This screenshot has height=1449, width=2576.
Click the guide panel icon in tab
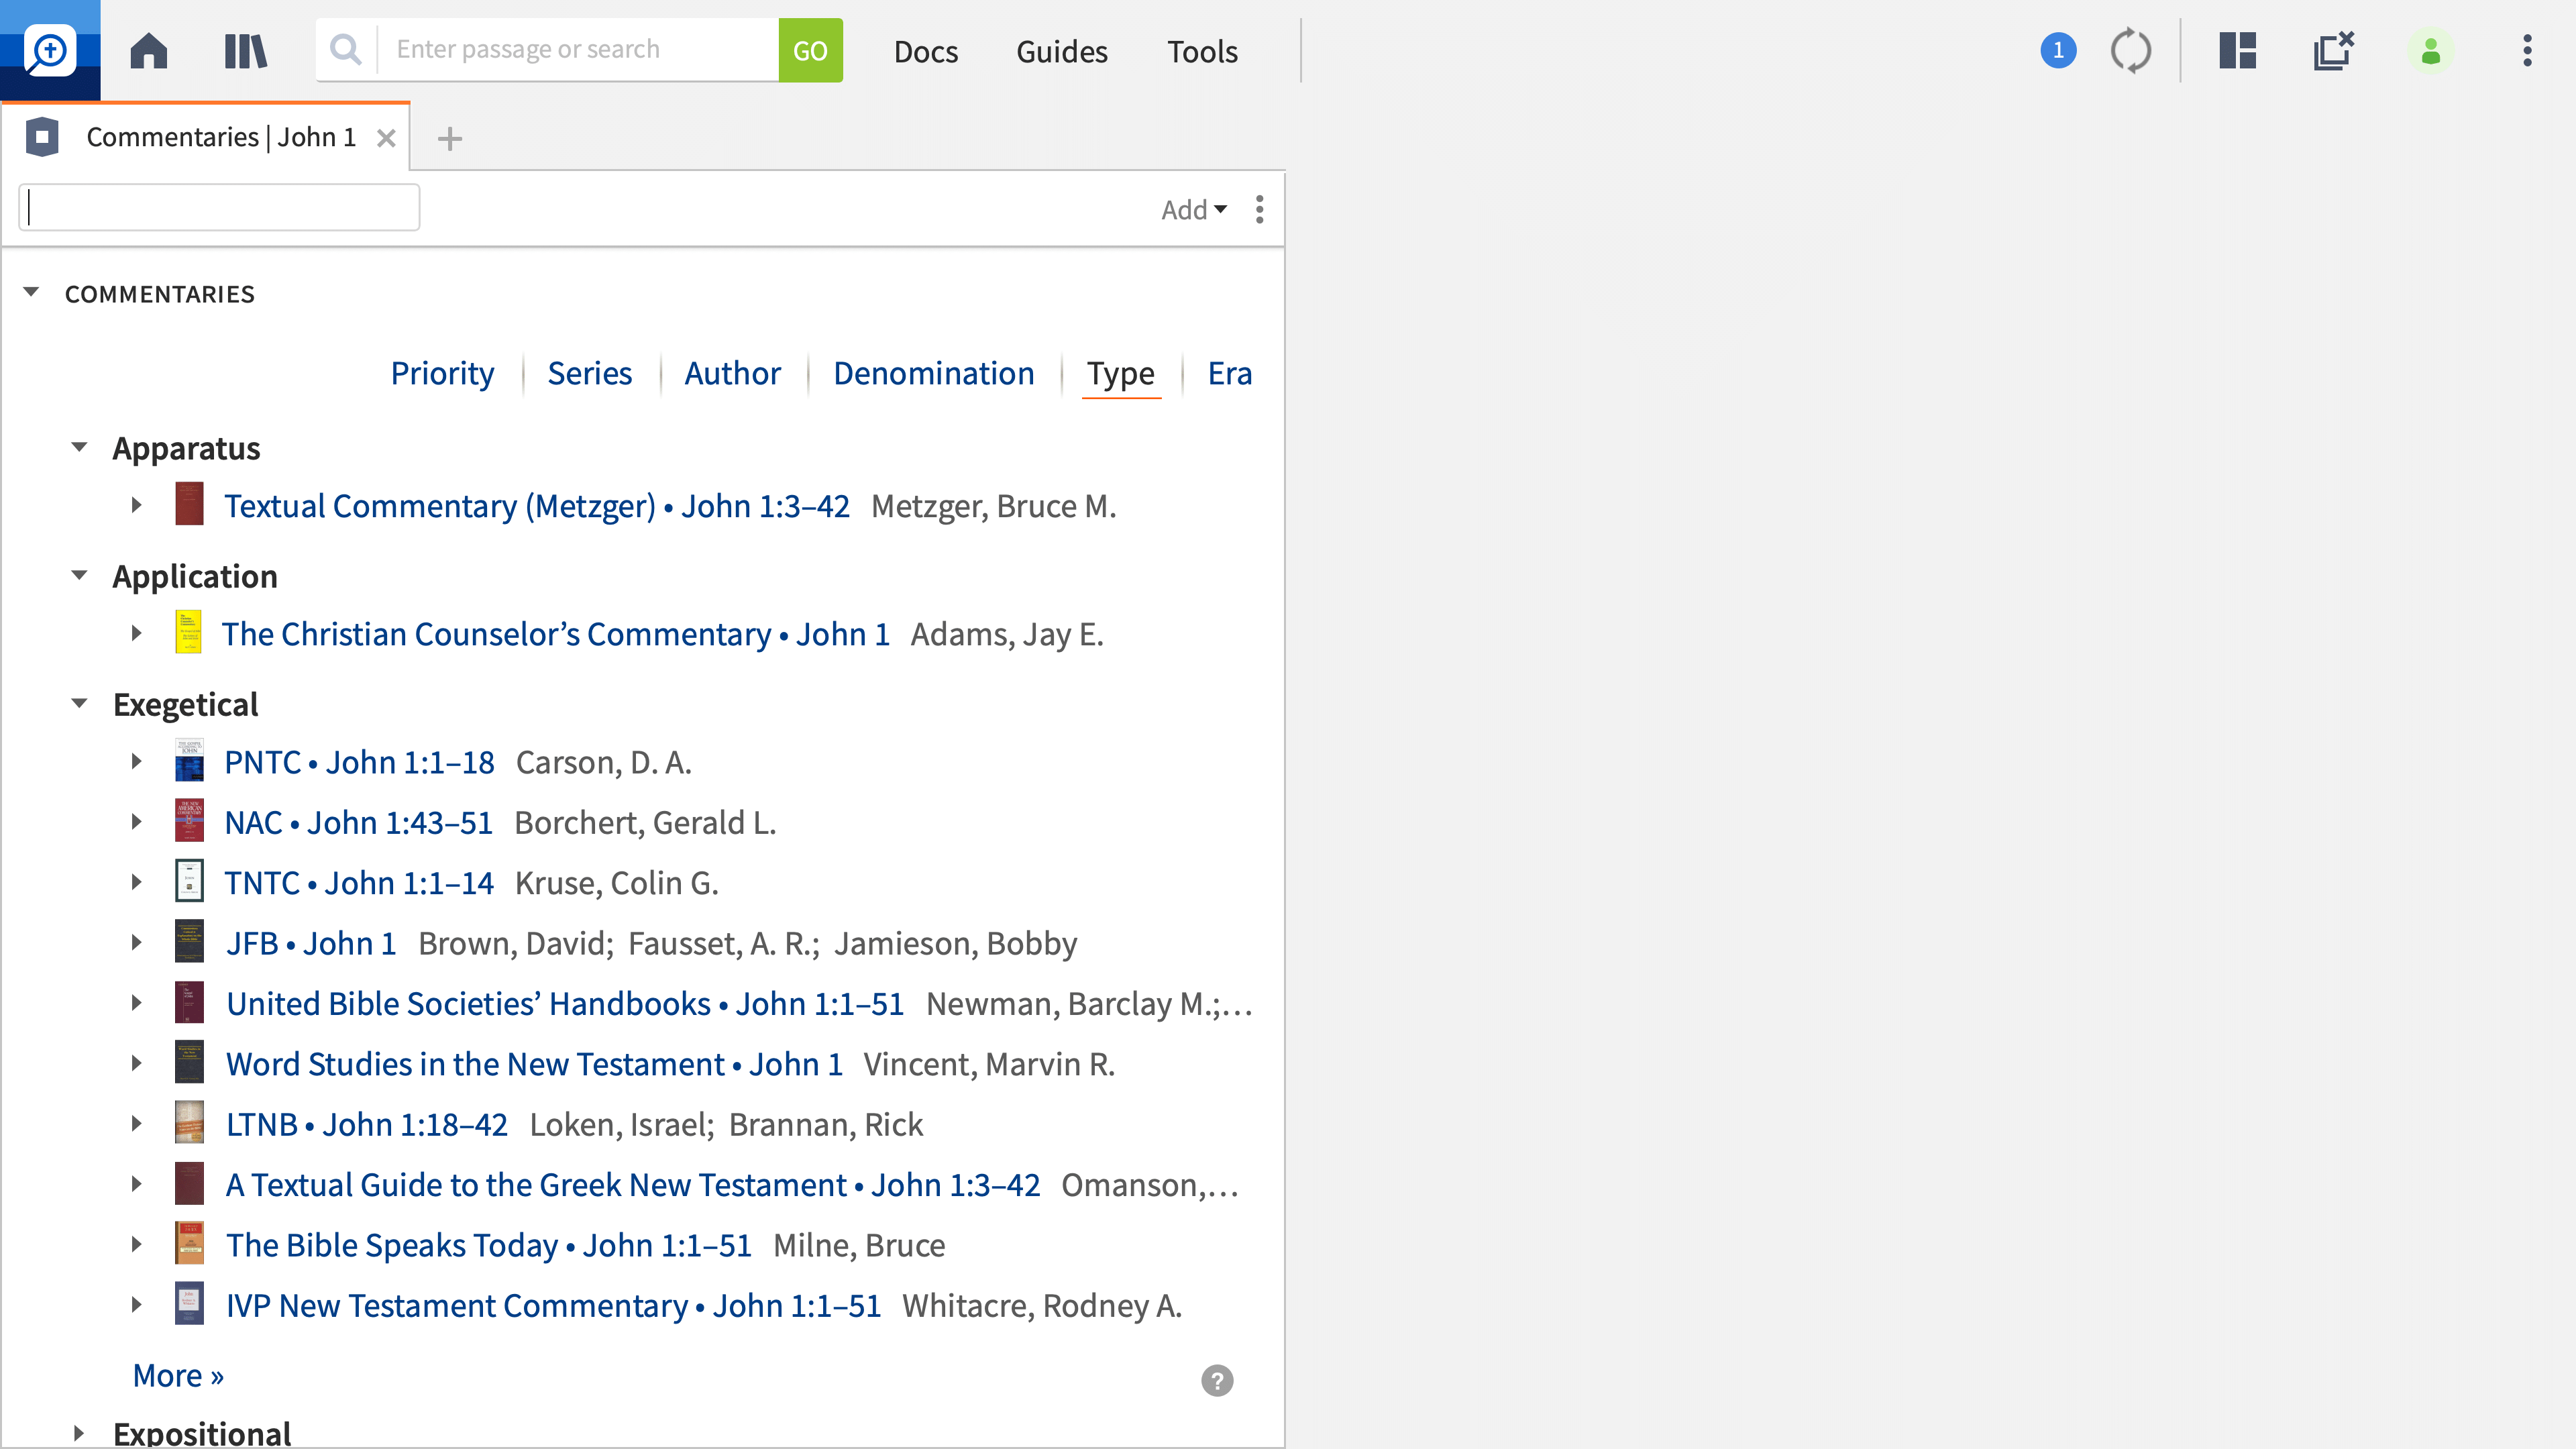pyautogui.click(x=42, y=137)
